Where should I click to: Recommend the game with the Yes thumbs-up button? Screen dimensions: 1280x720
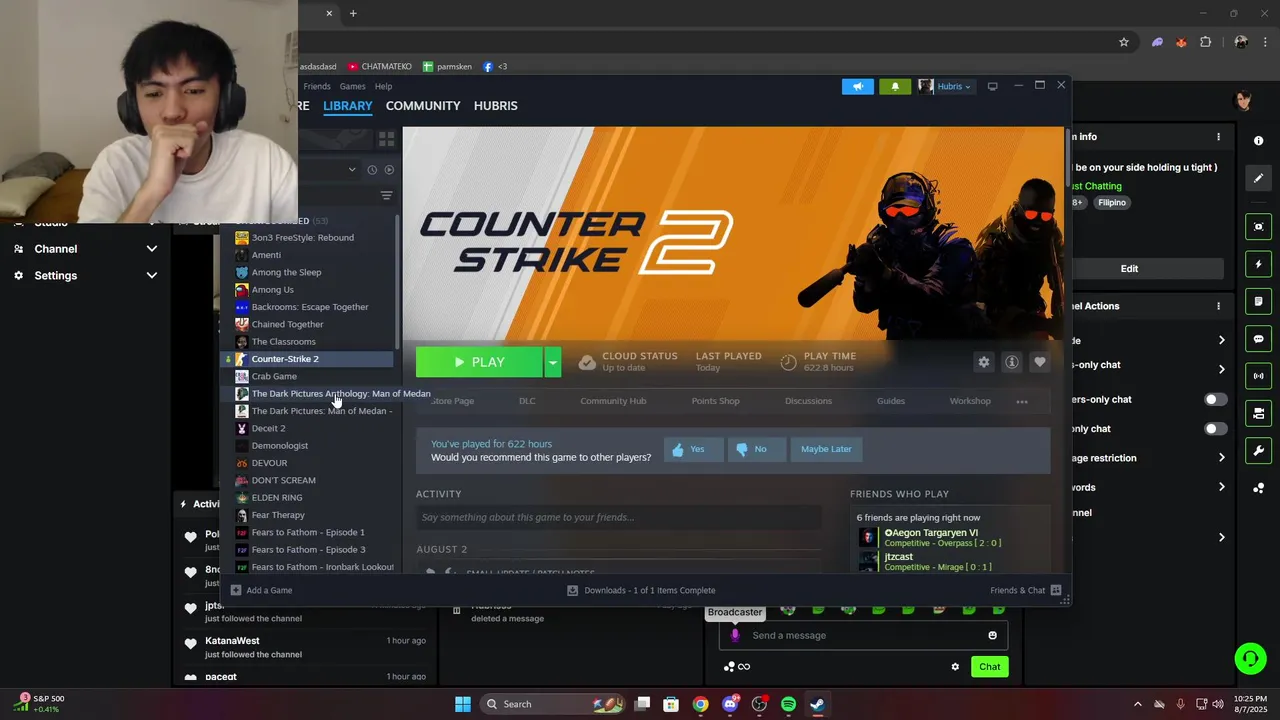pyautogui.click(x=694, y=449)
